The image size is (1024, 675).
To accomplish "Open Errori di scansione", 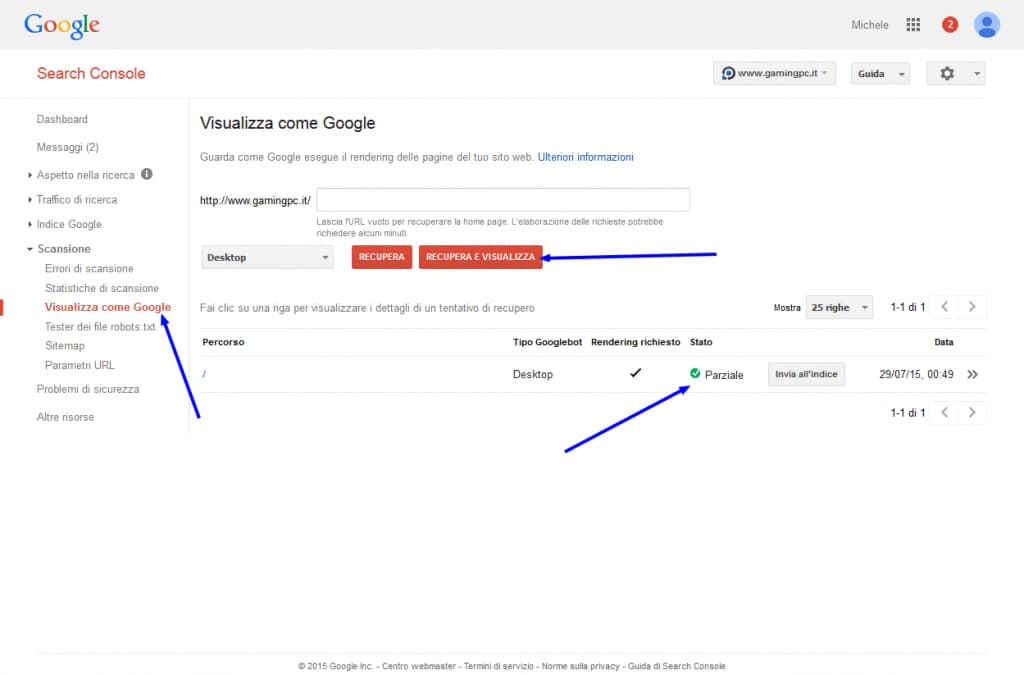I will [89, 268].
